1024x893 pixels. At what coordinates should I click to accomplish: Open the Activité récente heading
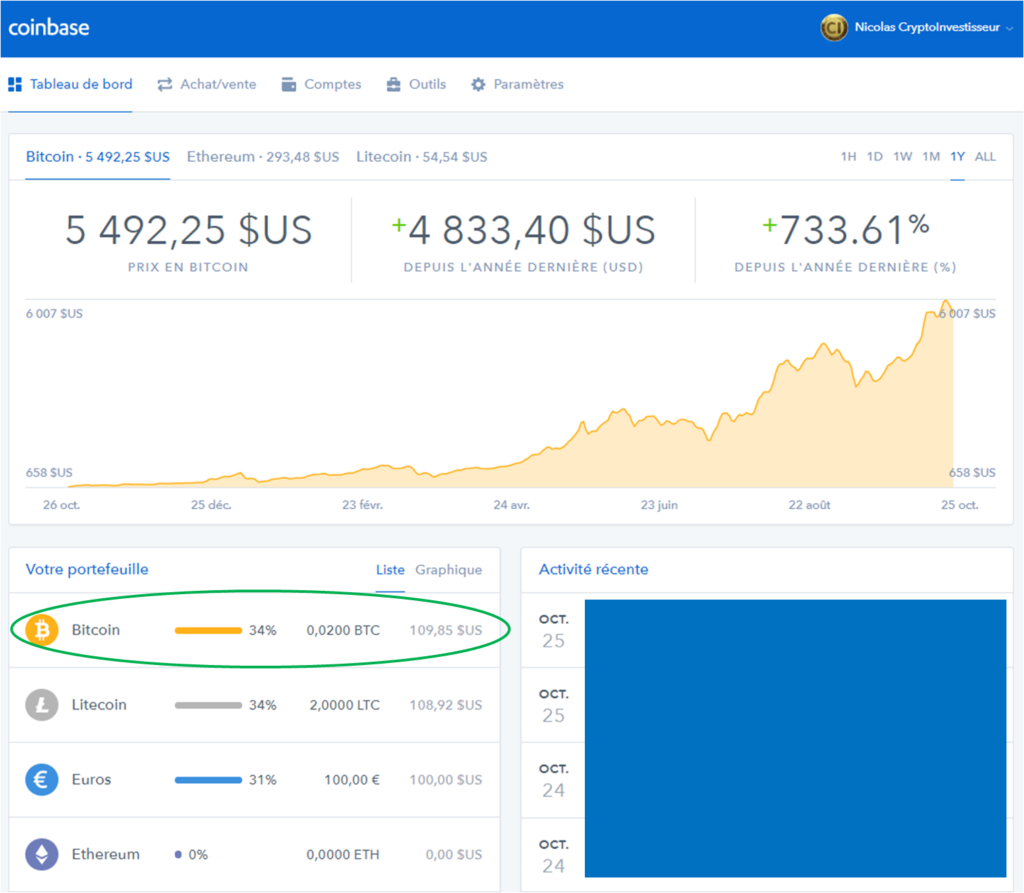click(594, 570)
